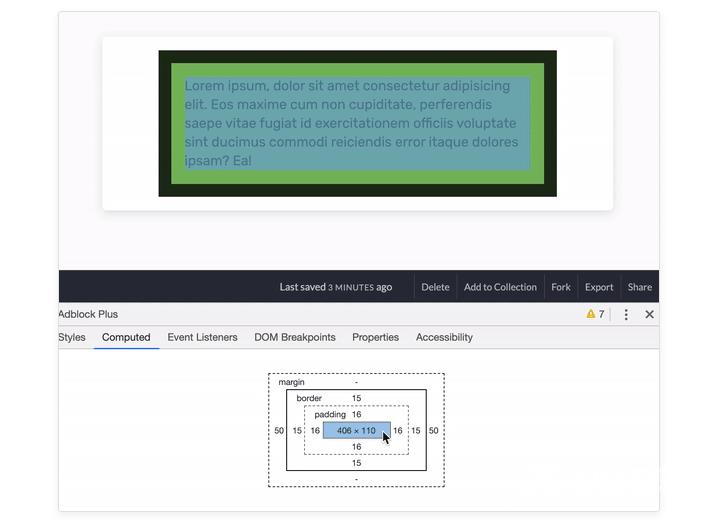Open the Accessibility tab
The width and height of the screenshot is (706, 520).
444,337
